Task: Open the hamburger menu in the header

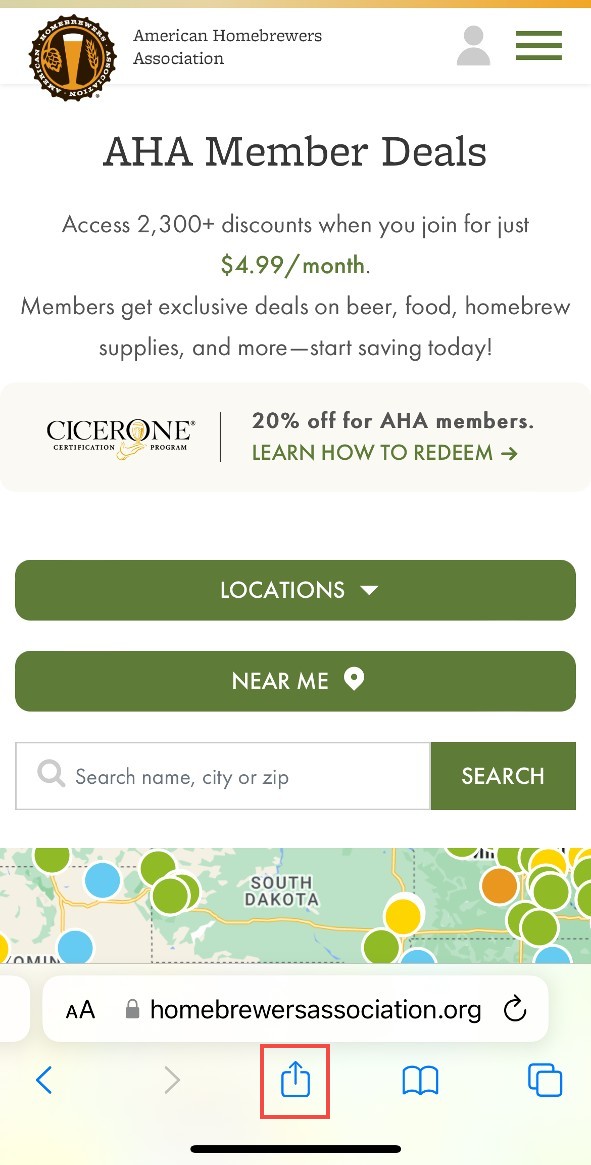Action: pyautogui.click(x=539, y=45)
